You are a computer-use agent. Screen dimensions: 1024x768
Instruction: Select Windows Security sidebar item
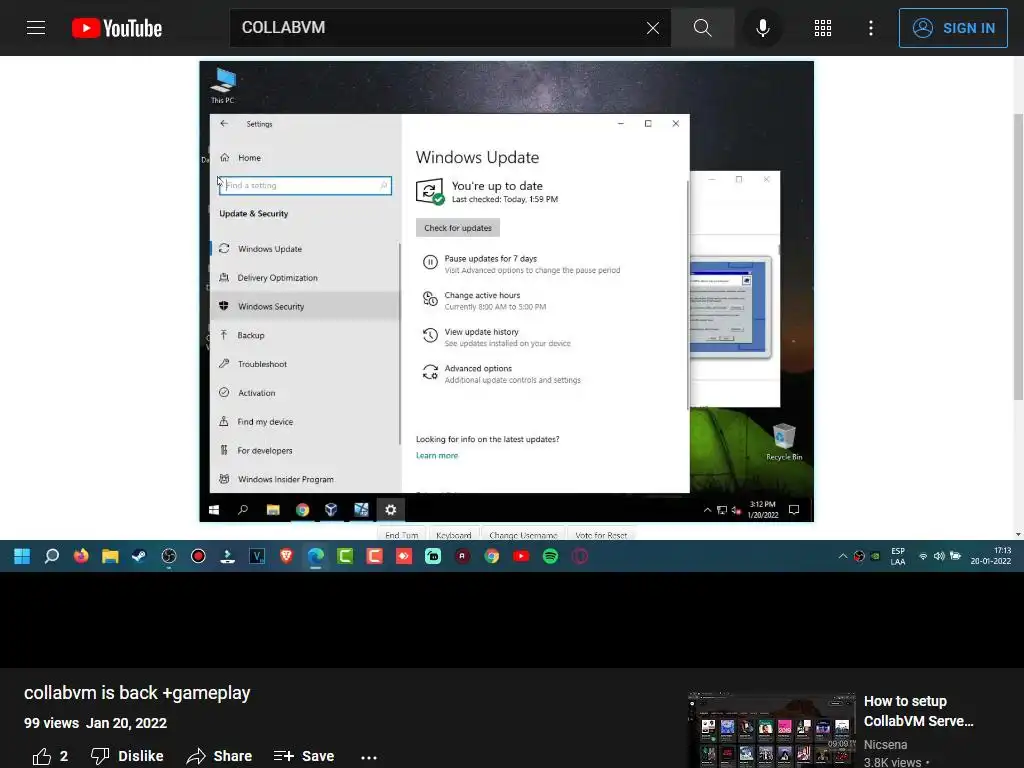pos(304,306)
